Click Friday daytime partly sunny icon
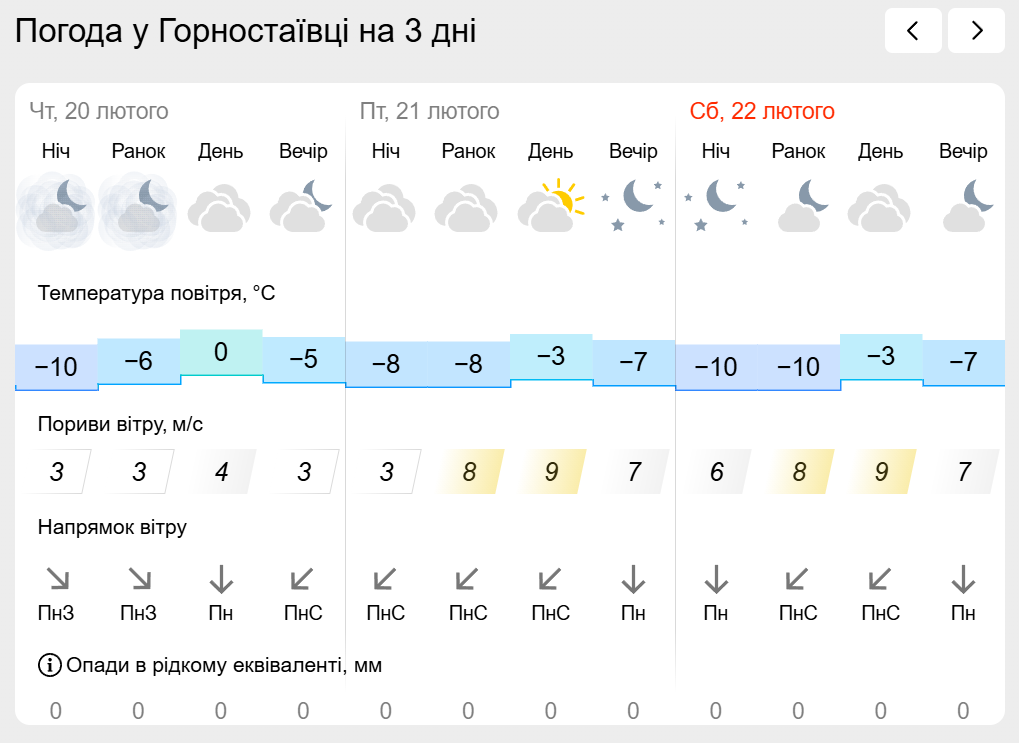The width and height of the screenshot is (1019, 743). pyautogui.click(x=550, y=205)
